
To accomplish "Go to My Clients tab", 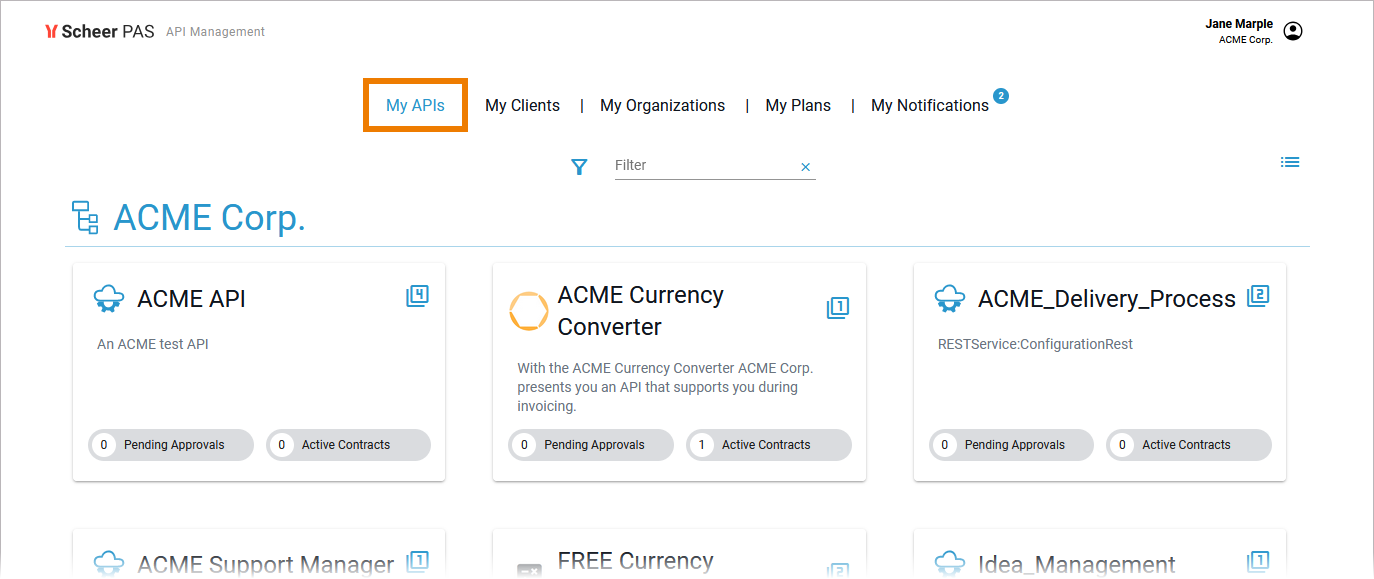I will [x=522, y=105].
